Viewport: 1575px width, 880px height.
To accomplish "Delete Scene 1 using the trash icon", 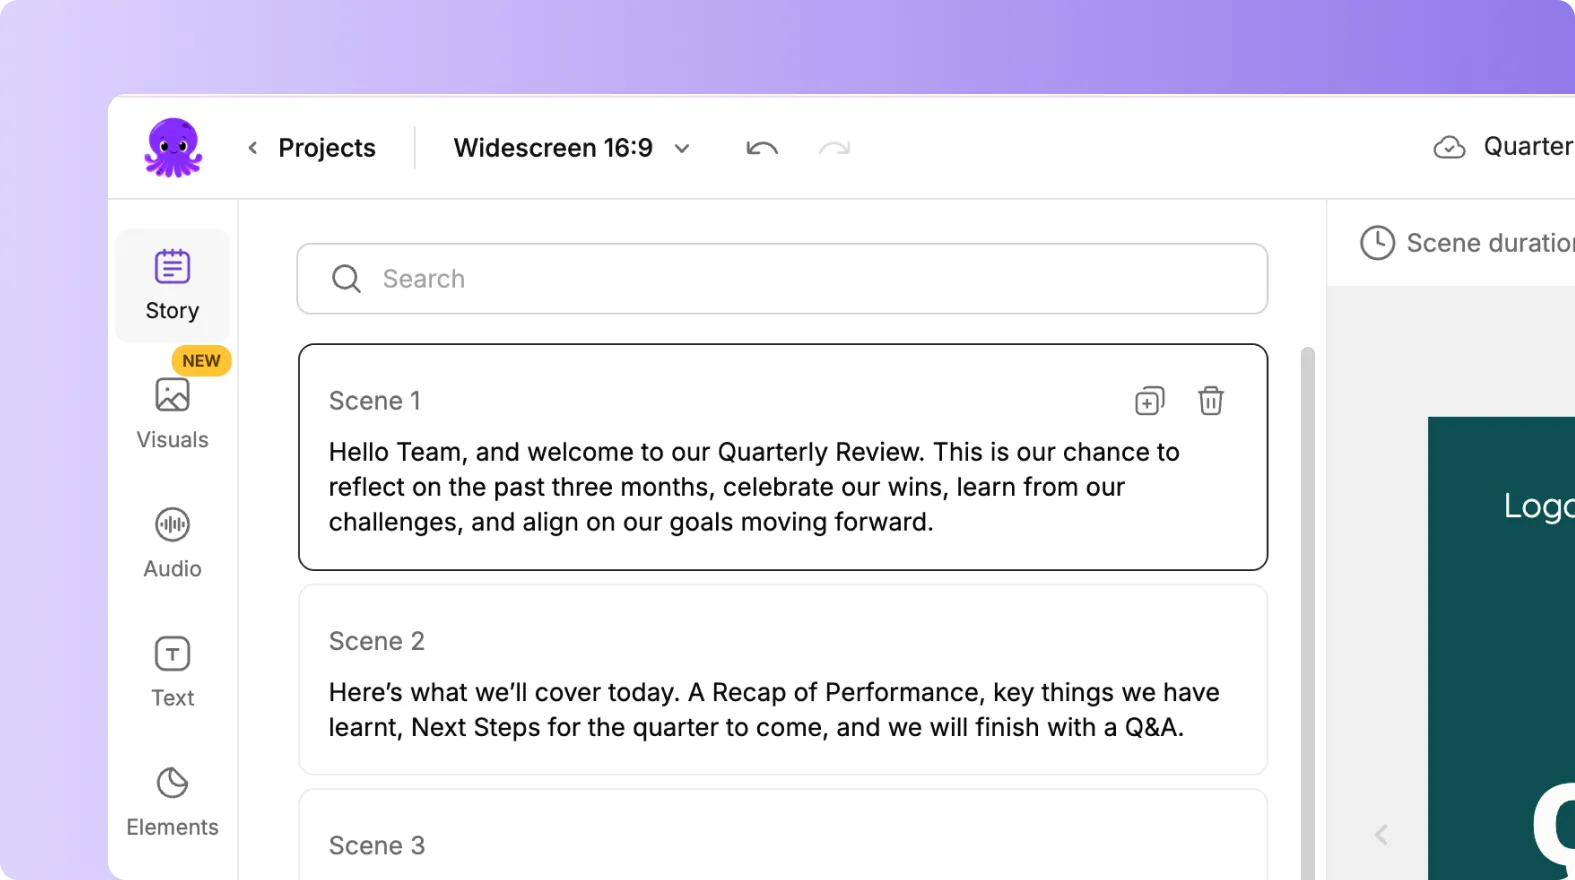I will (x=1211, y=401).
